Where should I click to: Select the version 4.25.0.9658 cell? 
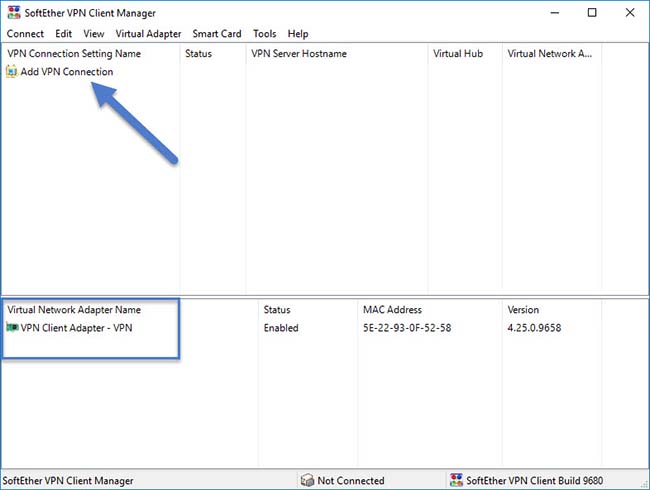534,328
